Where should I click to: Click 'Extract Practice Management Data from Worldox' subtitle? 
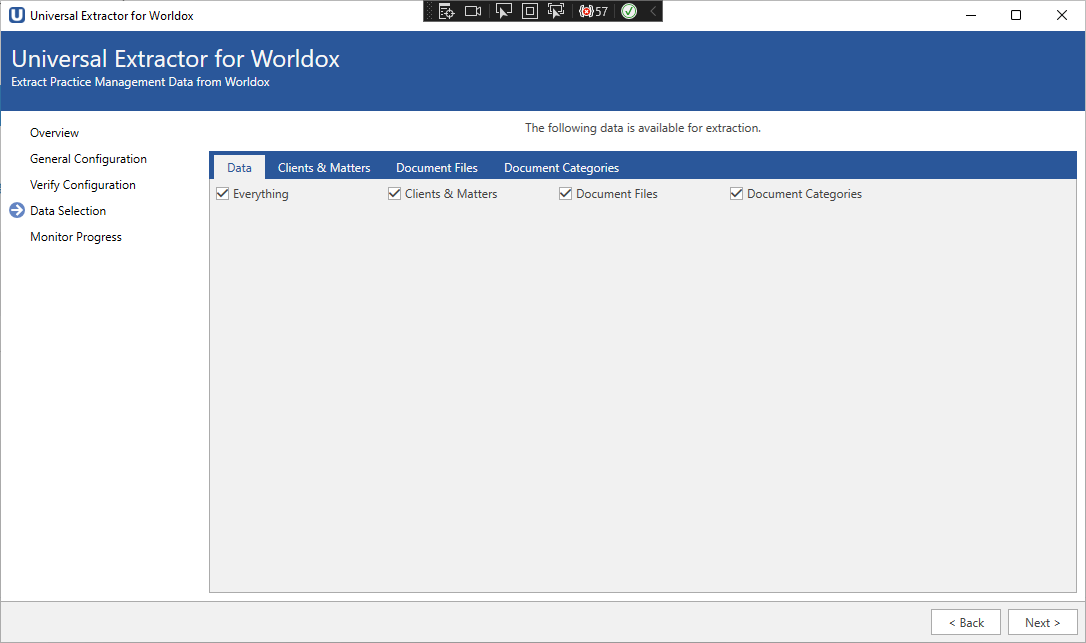pos(141,82)
